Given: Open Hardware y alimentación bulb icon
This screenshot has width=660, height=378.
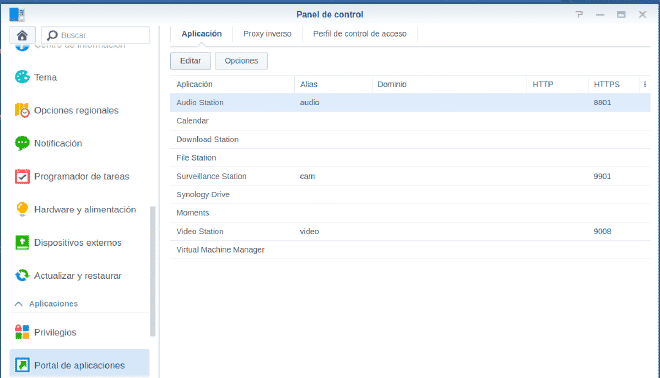Looking at the screenshot, I should (x=22, y=209).
